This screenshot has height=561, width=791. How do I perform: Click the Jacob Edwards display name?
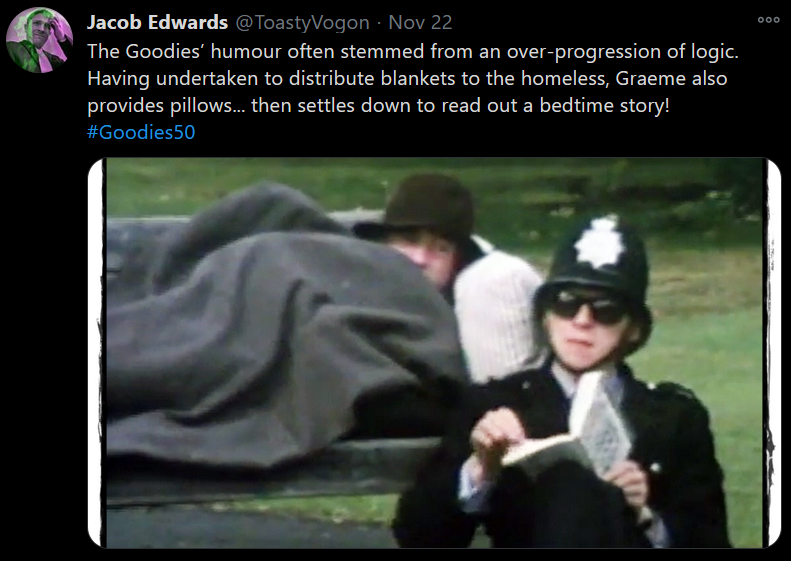tap(157, 22)
